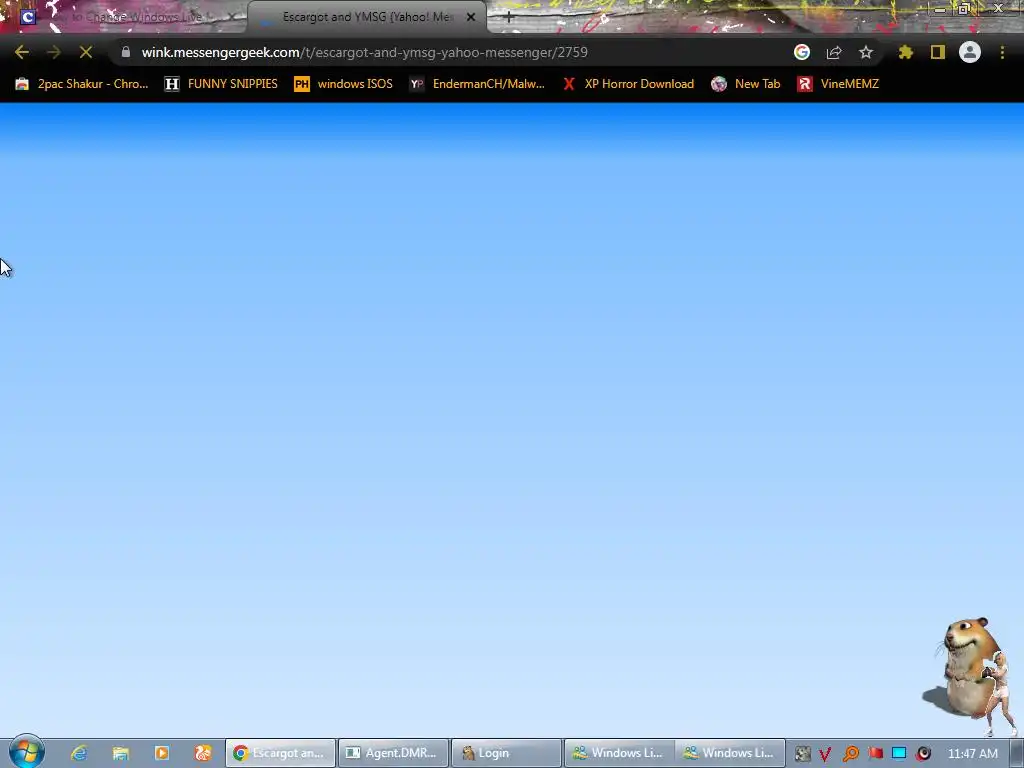The width and height of the screenshot is (1024, 768).
Task: Close the Change Windows Live tab
Action: click(x=232, y=17)
